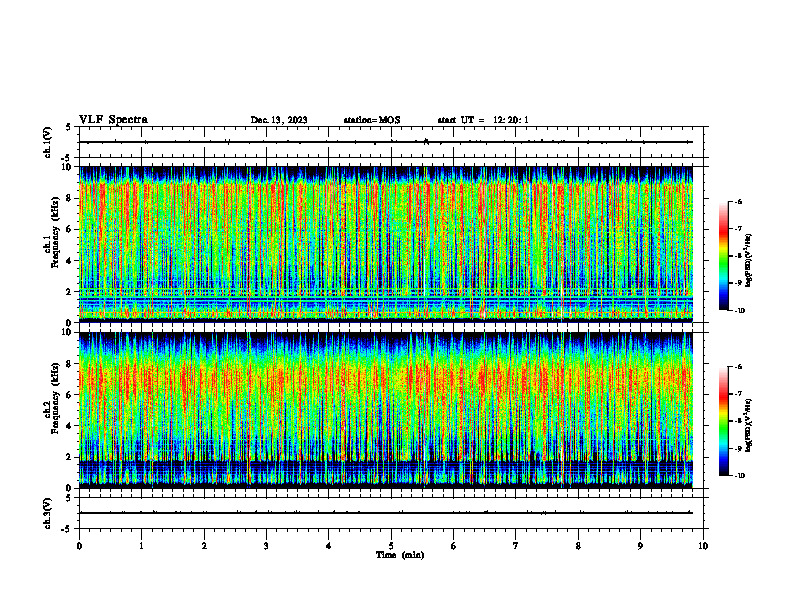Click the '4' kHz tick on ch.2 axis

[69, 426]
